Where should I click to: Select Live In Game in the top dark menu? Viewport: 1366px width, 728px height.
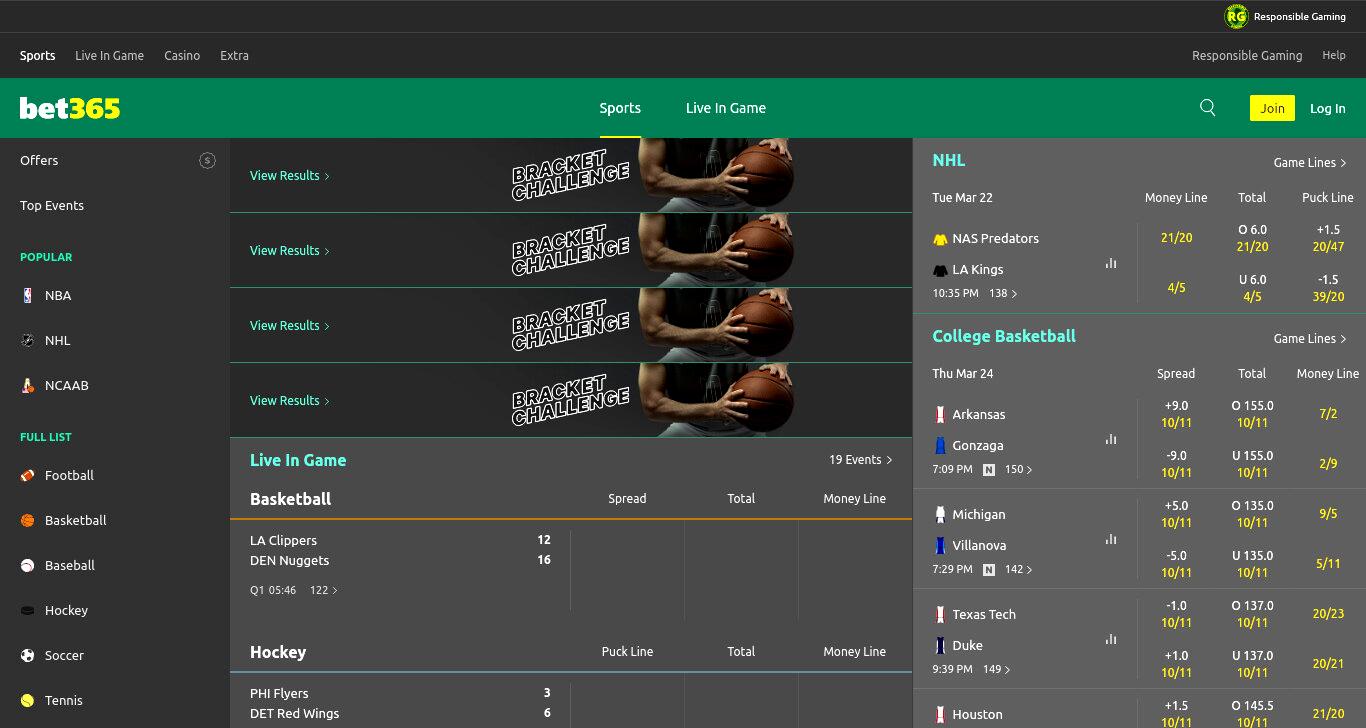[109, 55]
